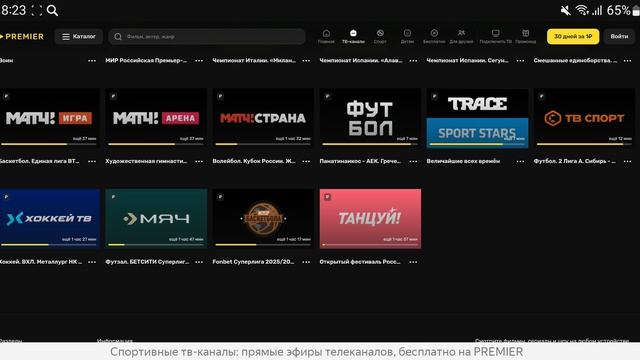Open the Матч! Страна channel thumbnail
Viewport: 640px width, 360px height.
(263, 118)
